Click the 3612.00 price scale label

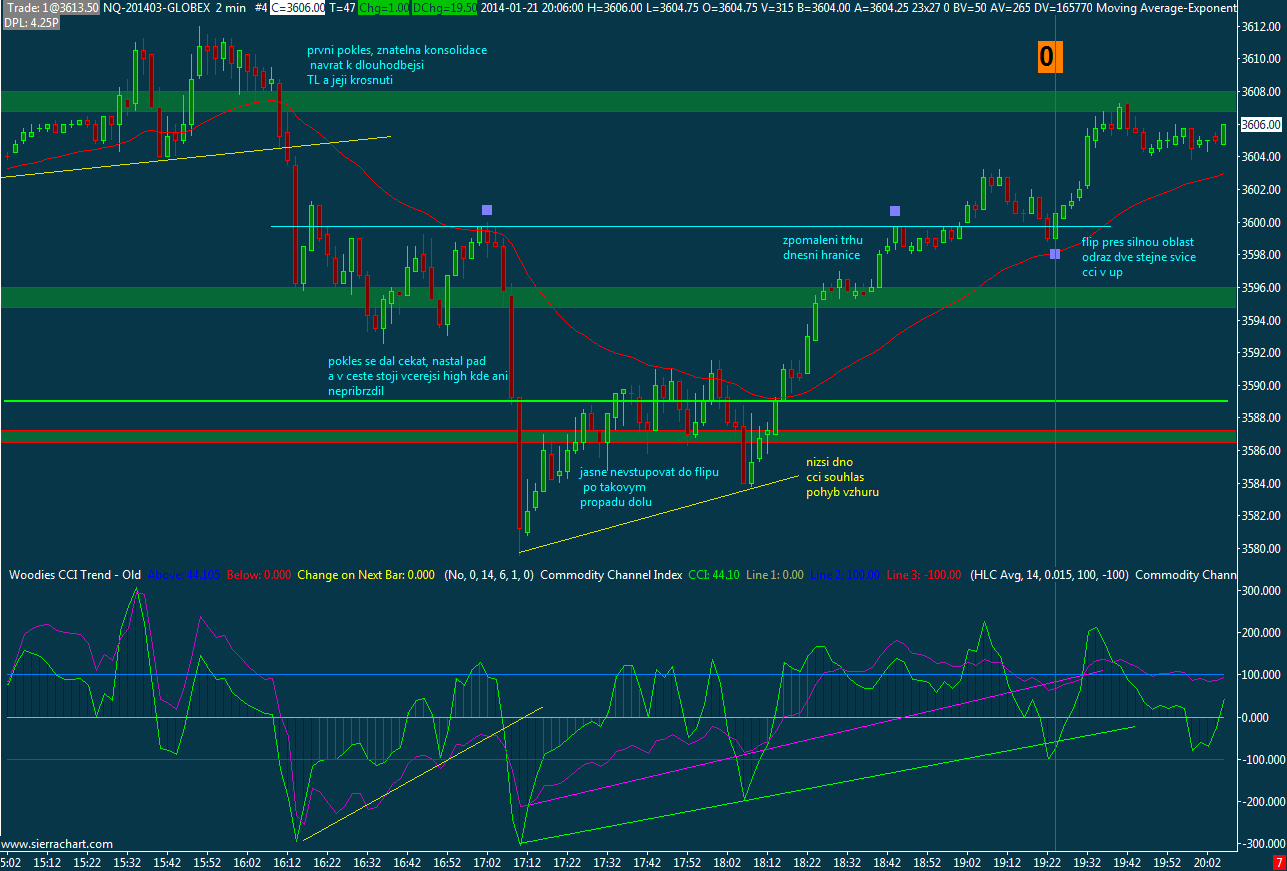tap(1263, 26)
